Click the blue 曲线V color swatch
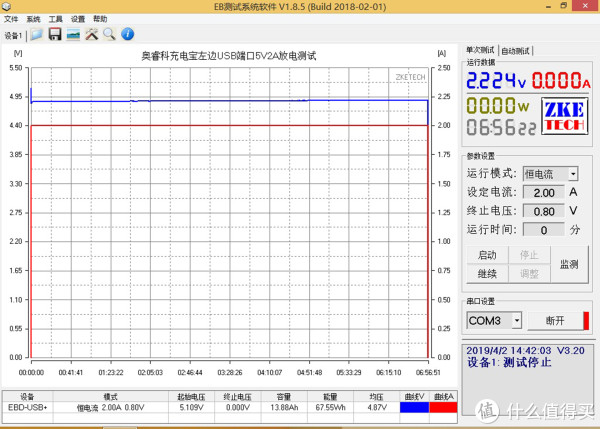The width and height of the screenshot is (600, 429). click(414, 408)
